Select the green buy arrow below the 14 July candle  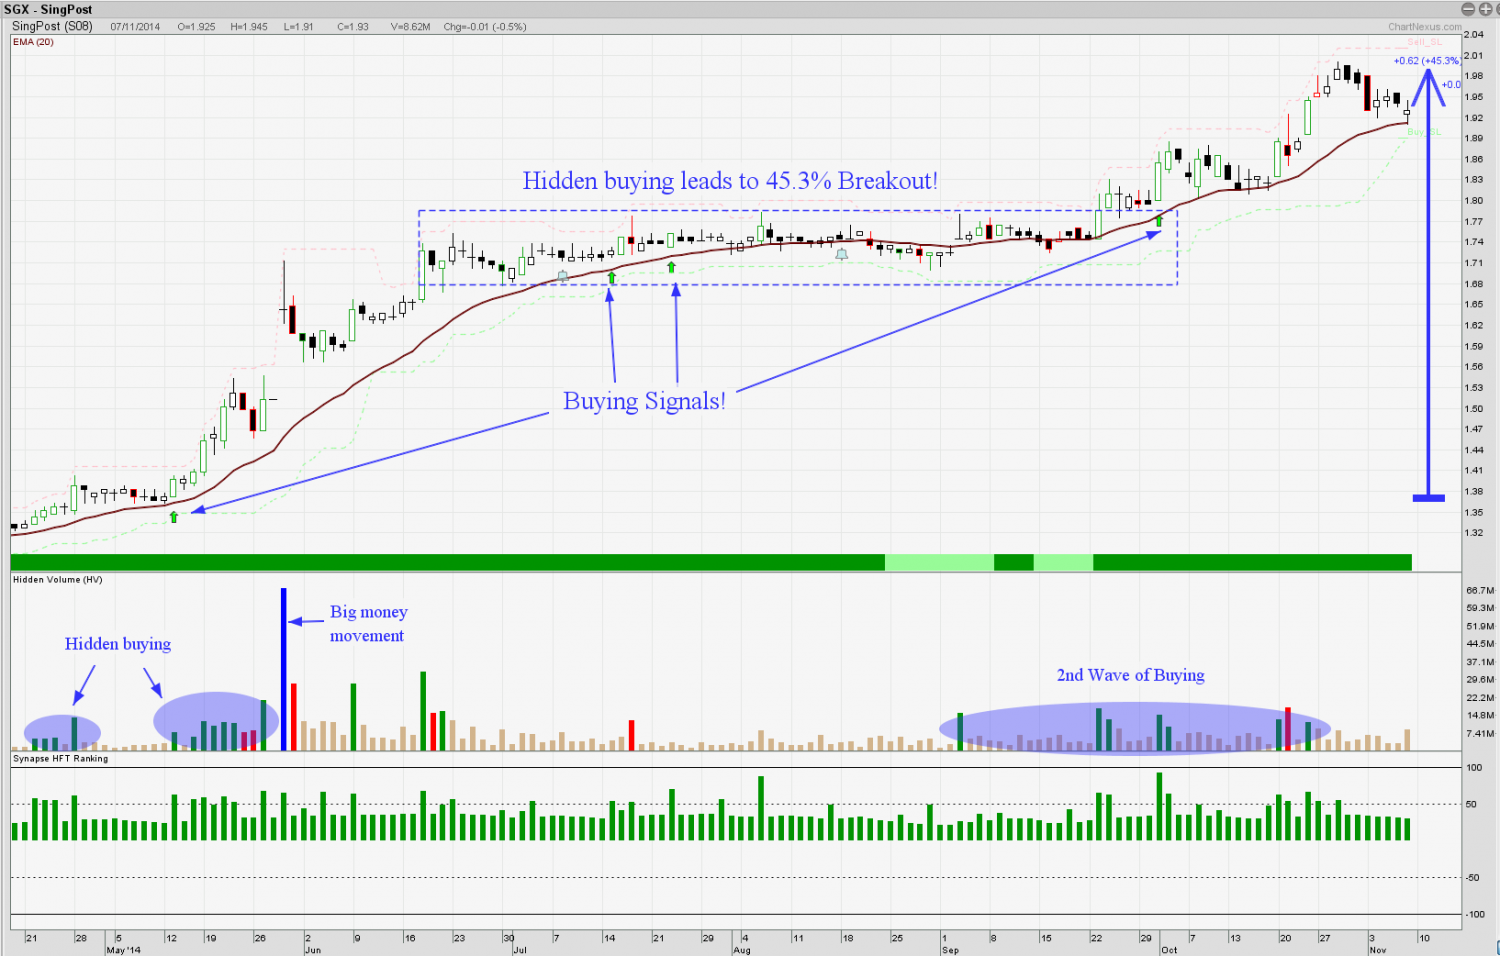point(612,278)
